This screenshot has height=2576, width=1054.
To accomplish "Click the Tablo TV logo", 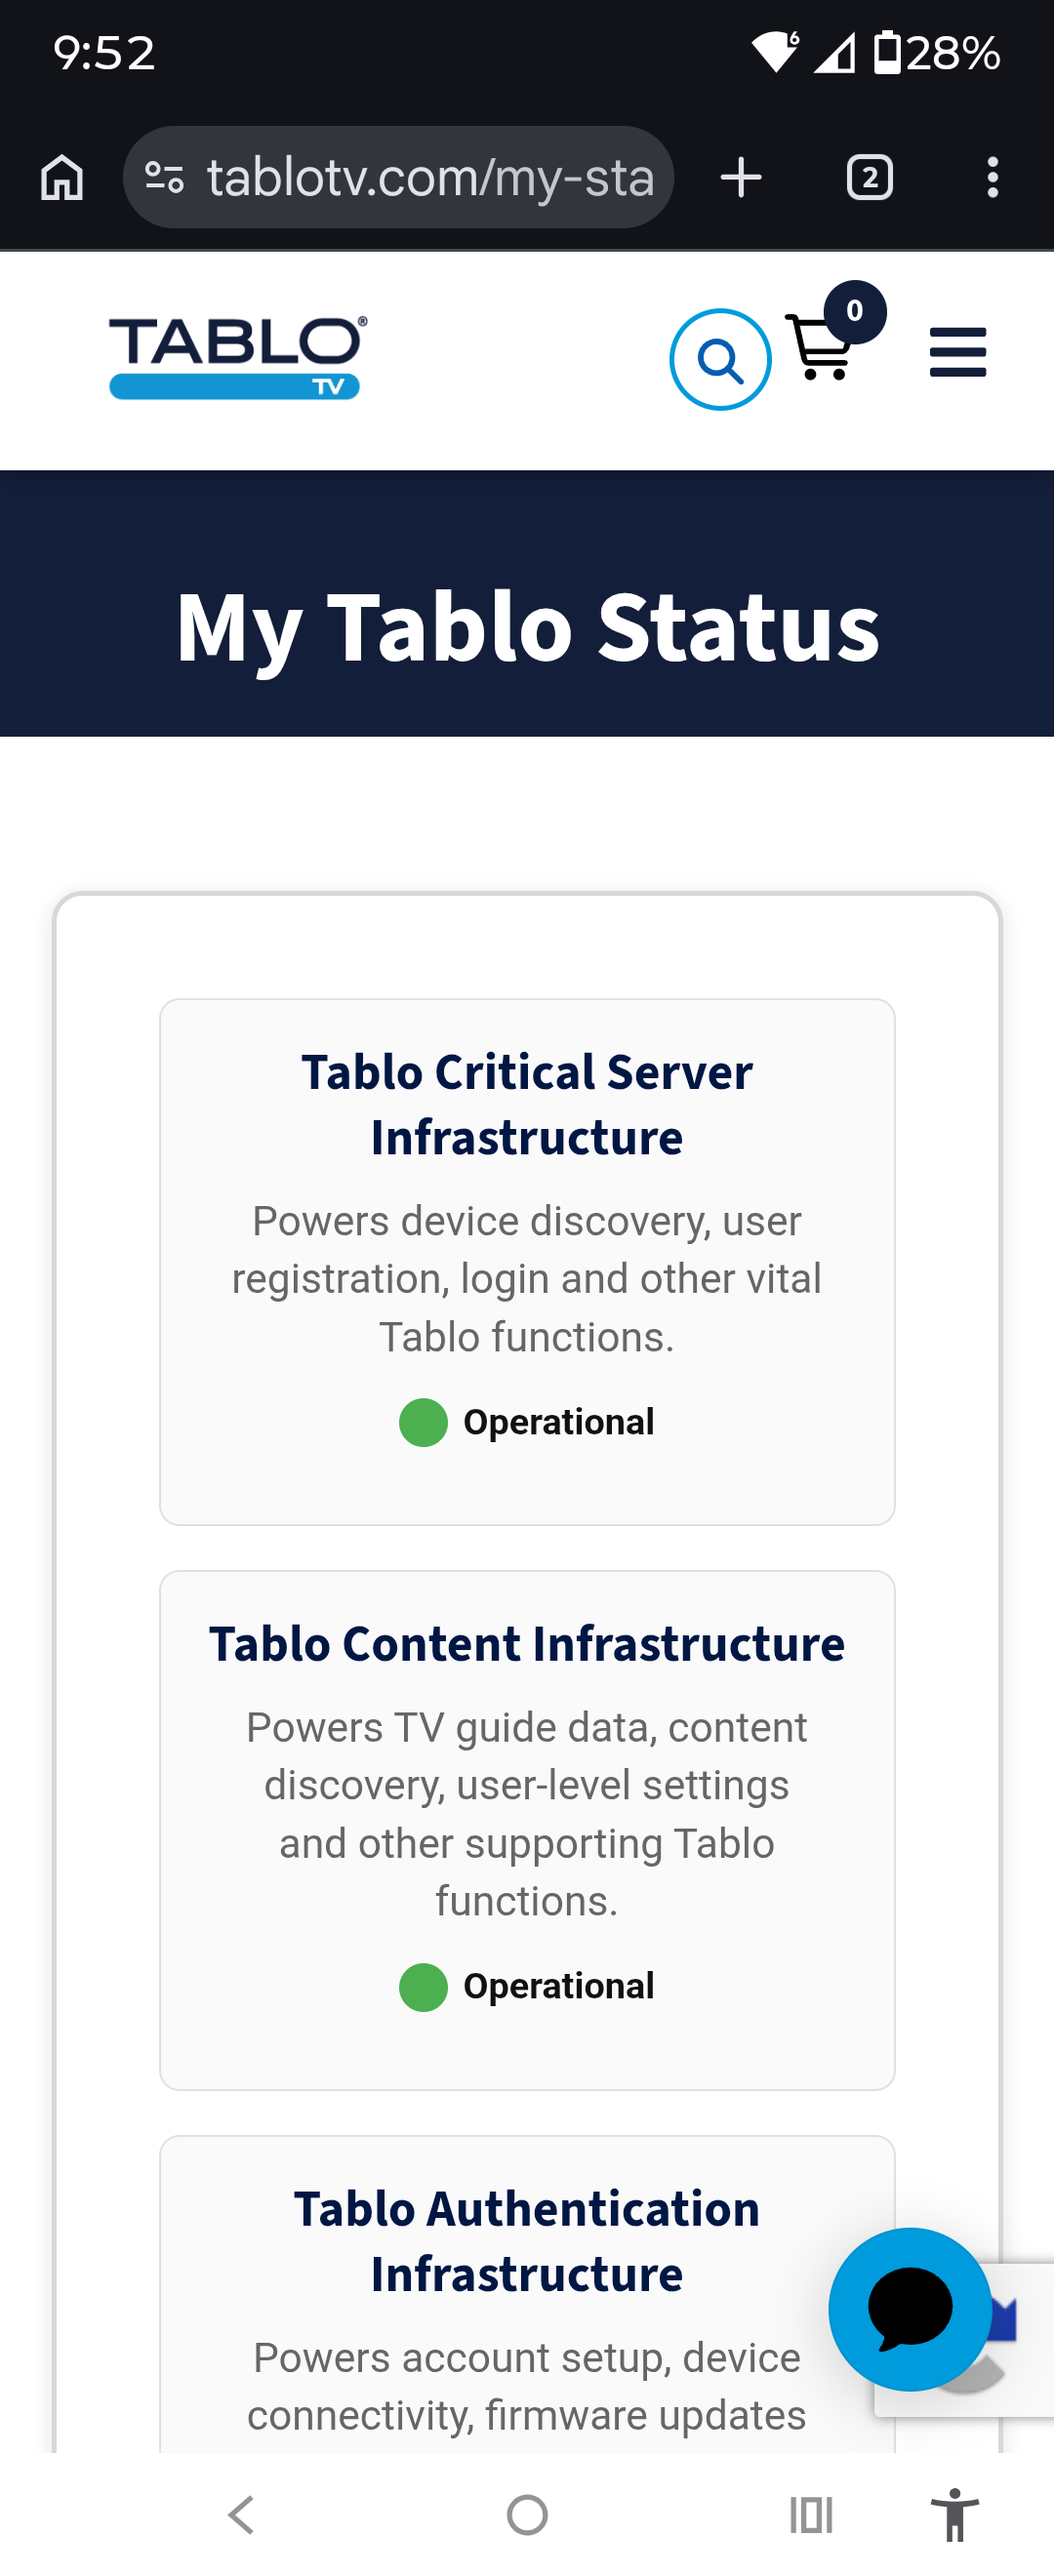I will click(x=238, y=358).
